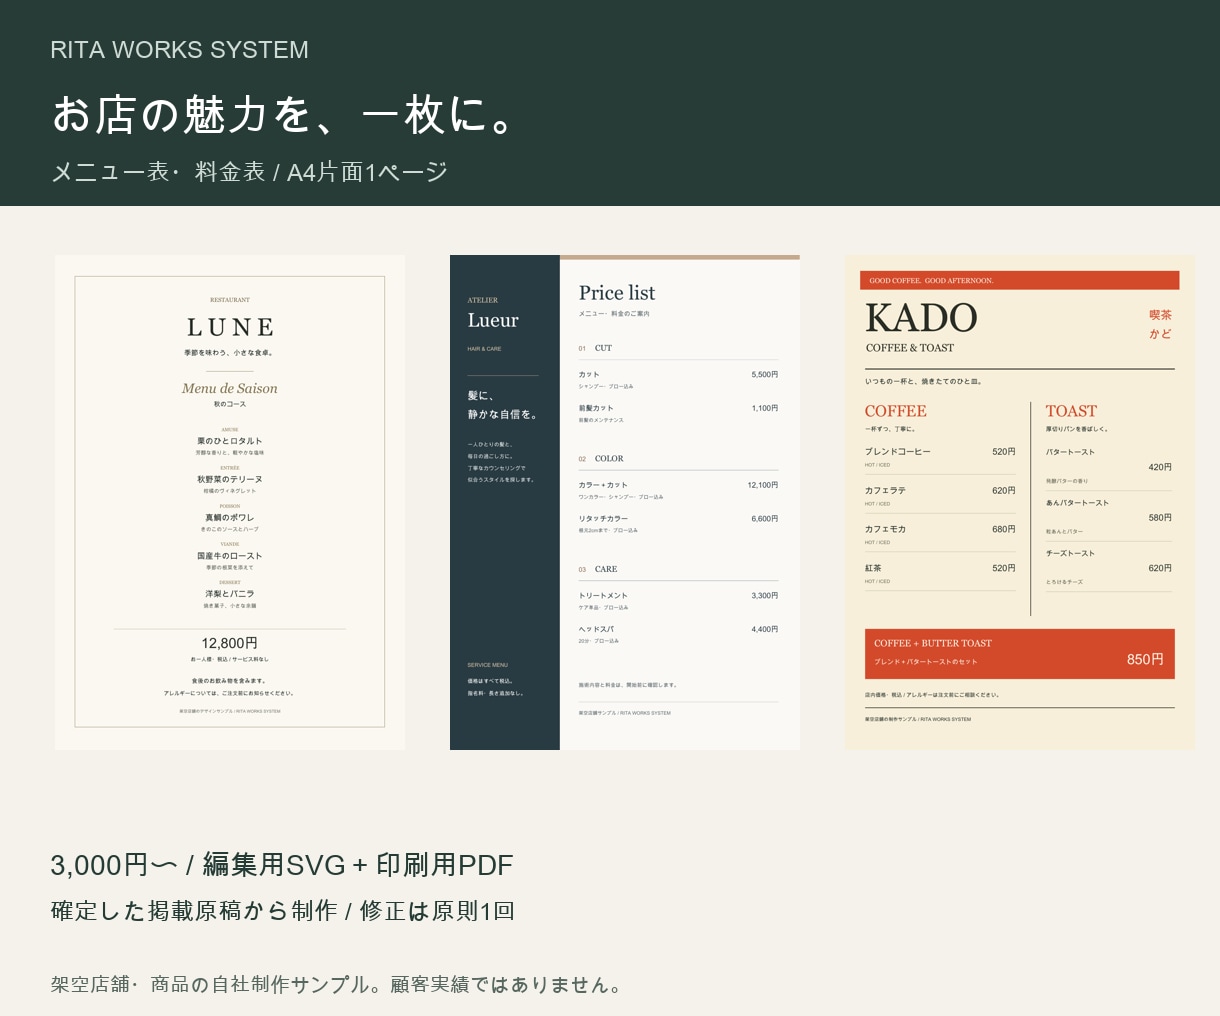Click the 12,100円 price for カラー＋カット
The height and width of the screenshot is (1016, 1220).
point(763,485)
